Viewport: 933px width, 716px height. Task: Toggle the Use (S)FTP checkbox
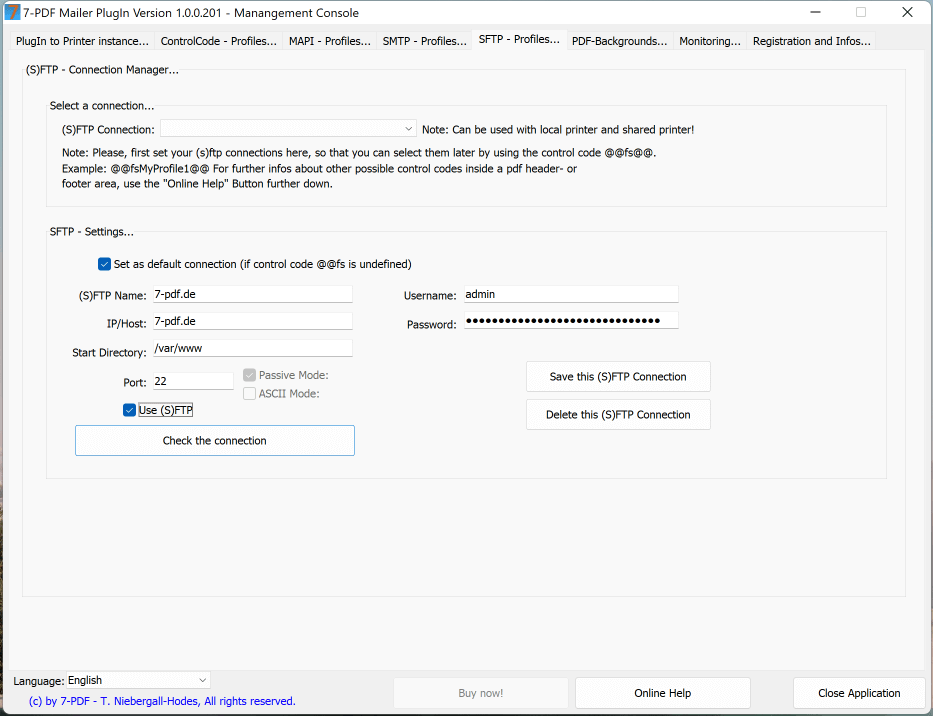[x=130, y=410]
